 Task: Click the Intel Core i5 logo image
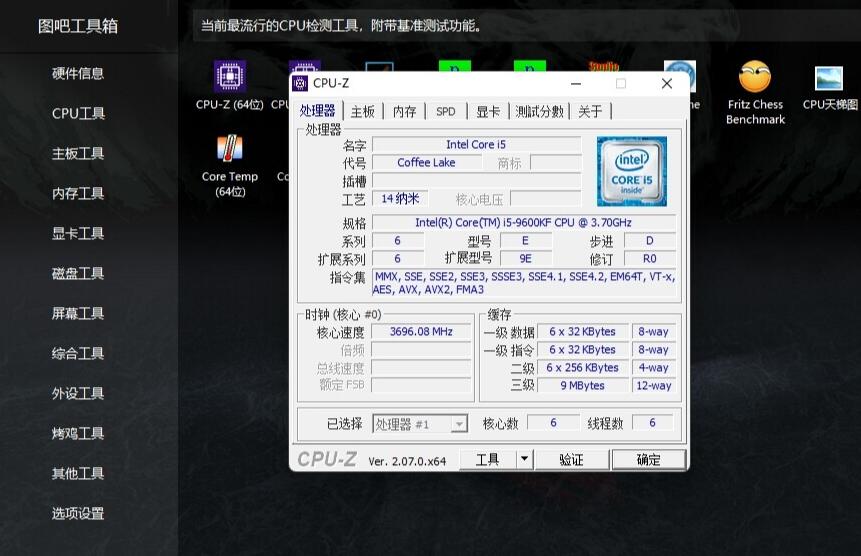click(x=631, y=171)
